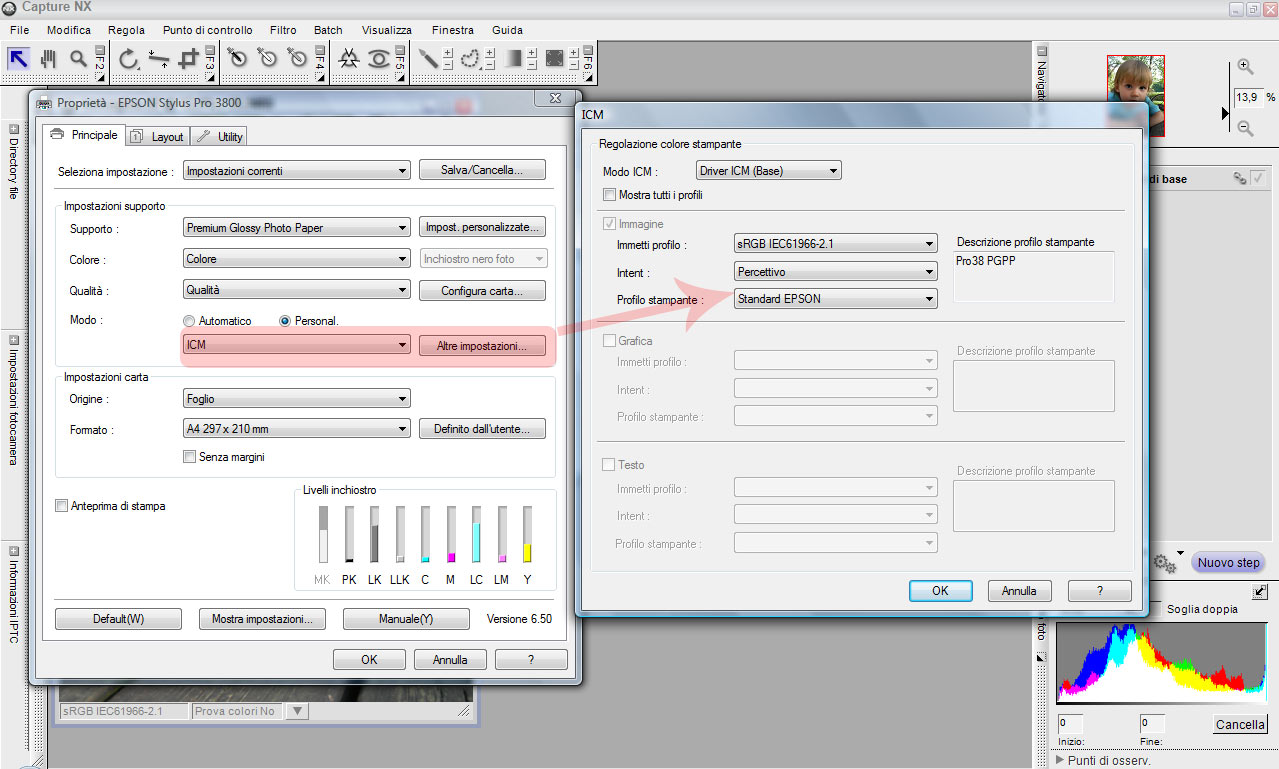Enable the Anteprima di stampa checkbox
The image size is (1279, 769).
(x=62, y=506)
